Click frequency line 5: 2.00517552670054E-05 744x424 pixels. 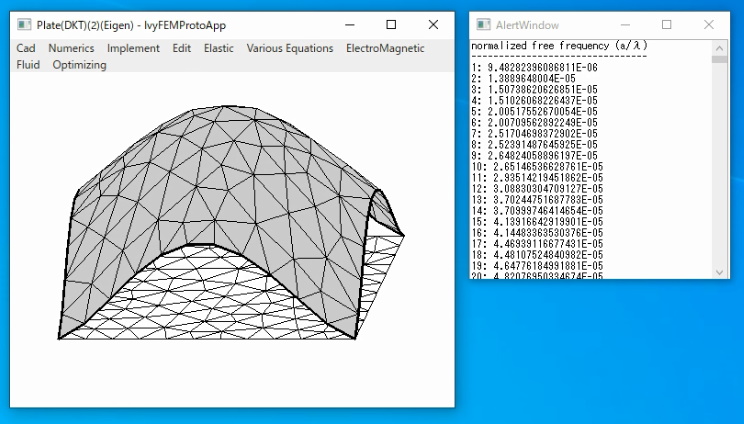tap(534, 111)
